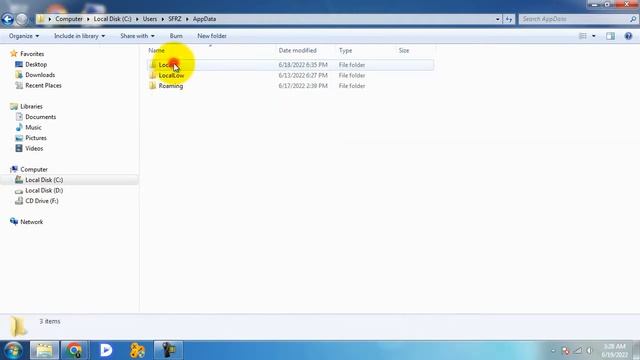Change your view icon in toolbar
The height and width of the screenshot is (360, 640).
pyautogui.click(x=583, y=36)
